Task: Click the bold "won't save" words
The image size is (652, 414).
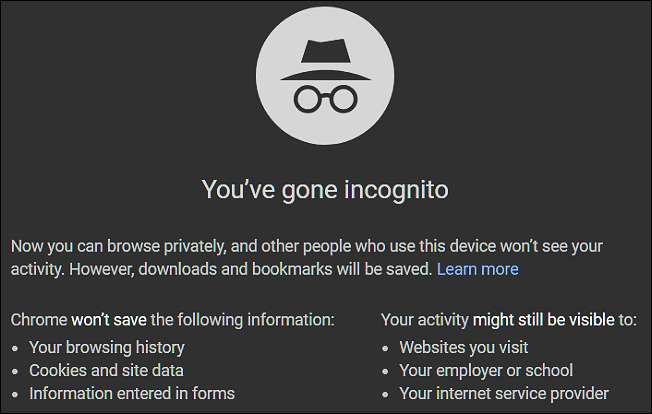Action: click(109, 321)
